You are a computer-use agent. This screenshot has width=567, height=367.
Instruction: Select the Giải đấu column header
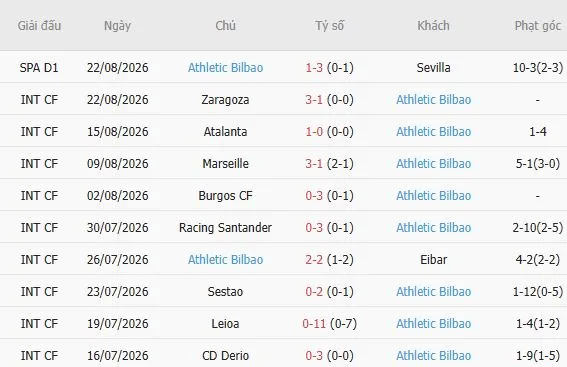[x=39, y=26]
